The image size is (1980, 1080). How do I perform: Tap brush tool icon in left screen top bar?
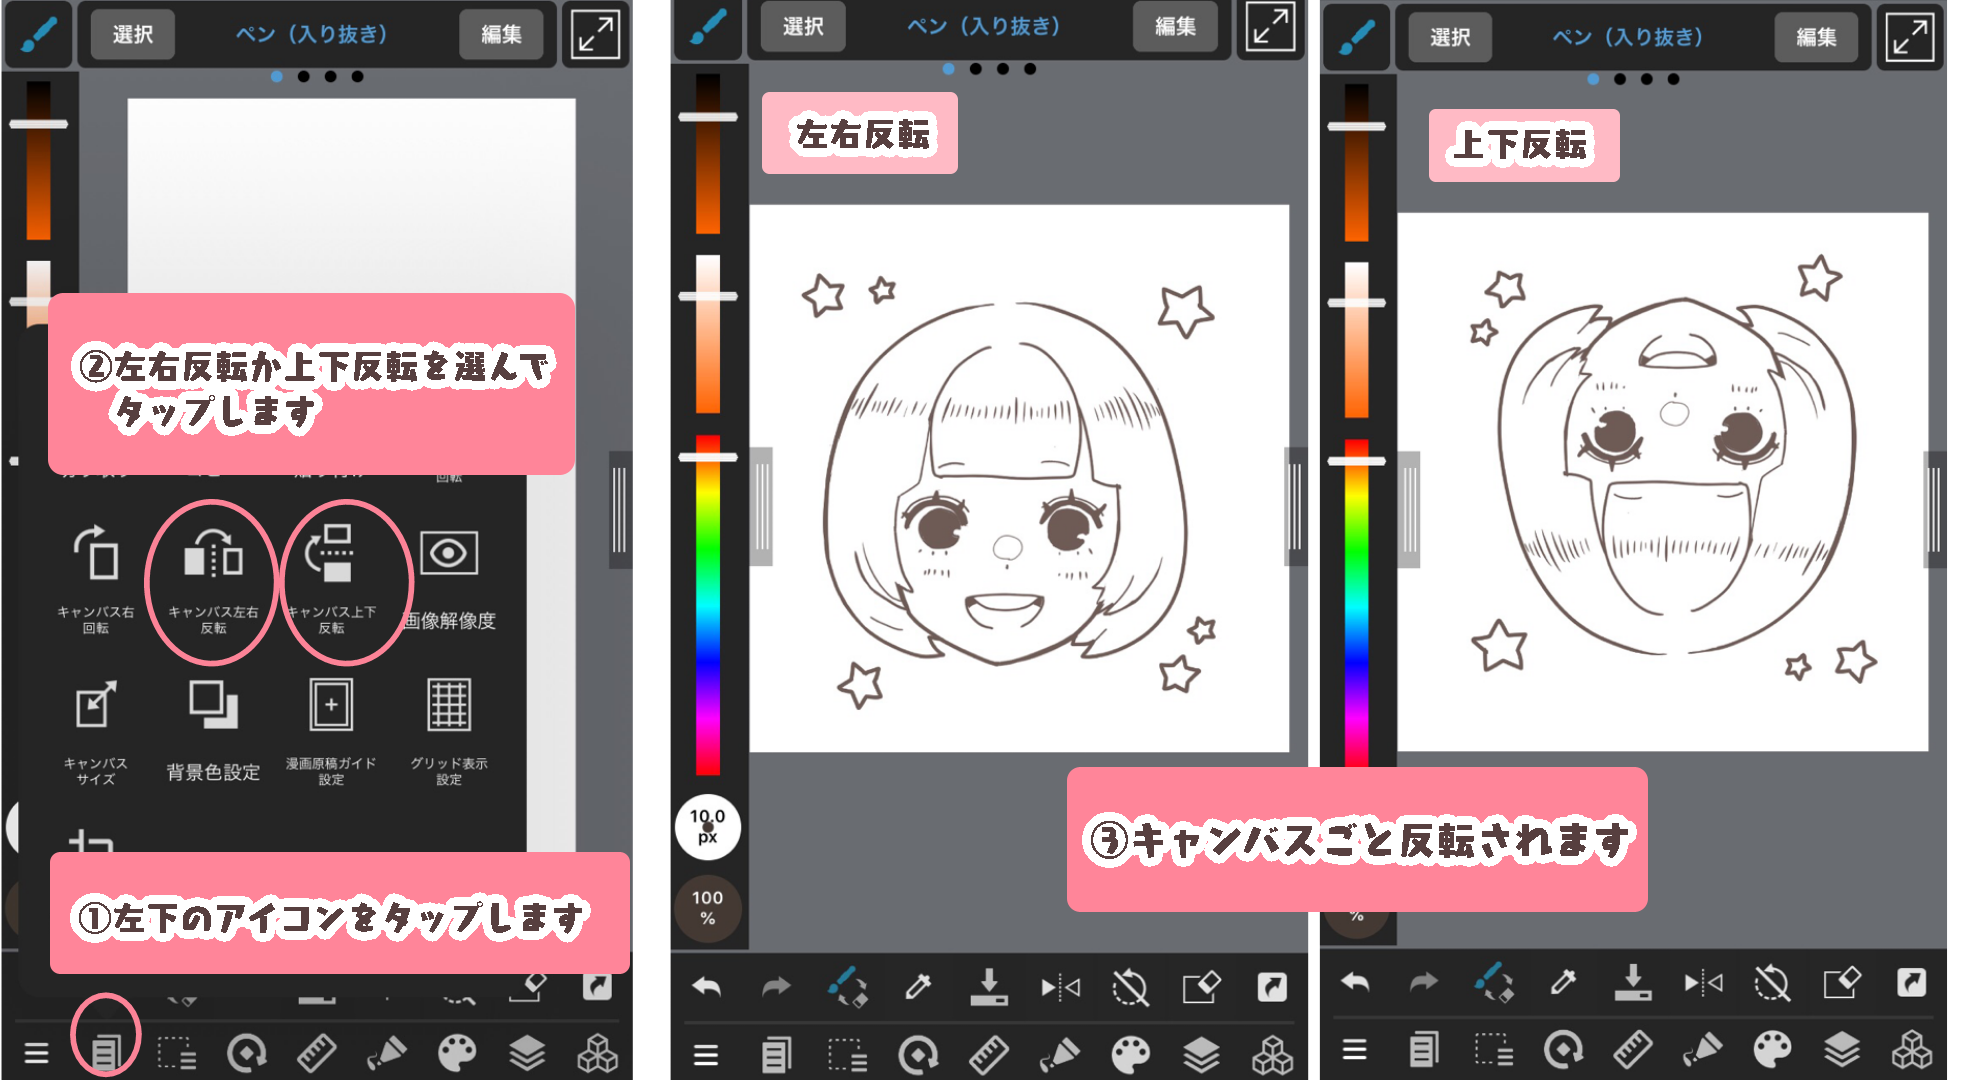tap(37, 35)
